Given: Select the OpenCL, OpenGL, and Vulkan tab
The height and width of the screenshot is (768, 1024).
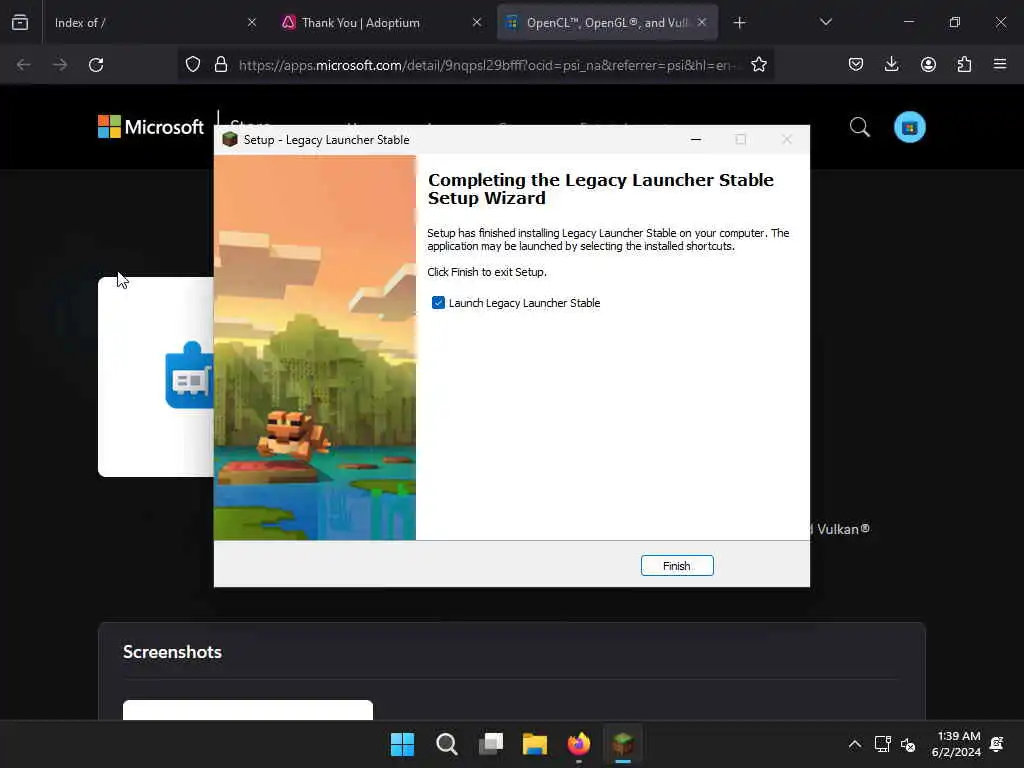Looking at the screenshot, I should 607,23.
